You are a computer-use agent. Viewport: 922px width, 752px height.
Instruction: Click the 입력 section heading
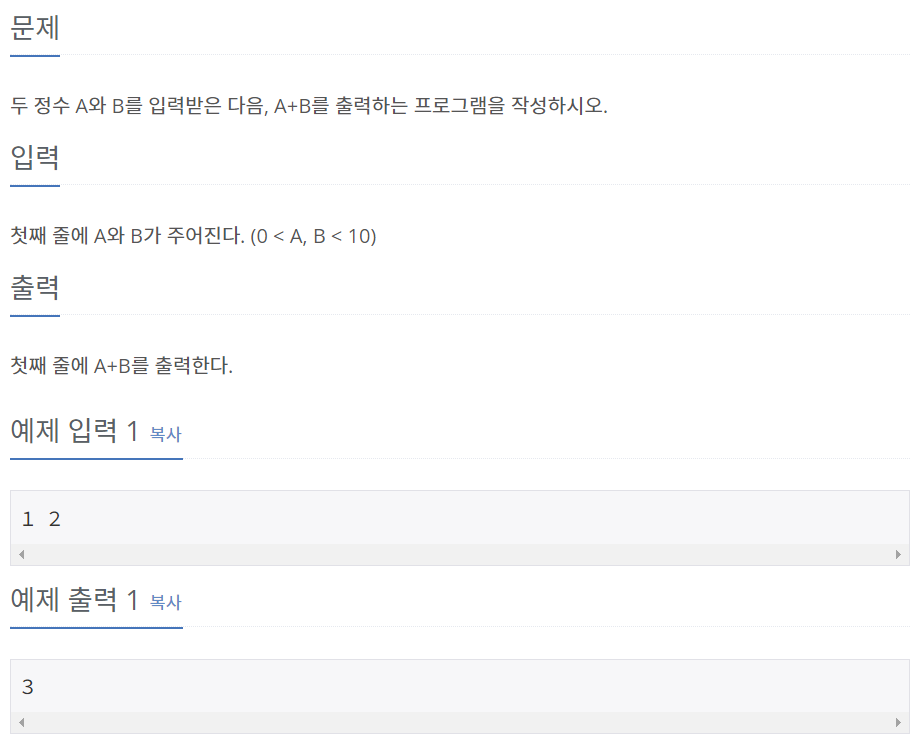click(35, 158)
